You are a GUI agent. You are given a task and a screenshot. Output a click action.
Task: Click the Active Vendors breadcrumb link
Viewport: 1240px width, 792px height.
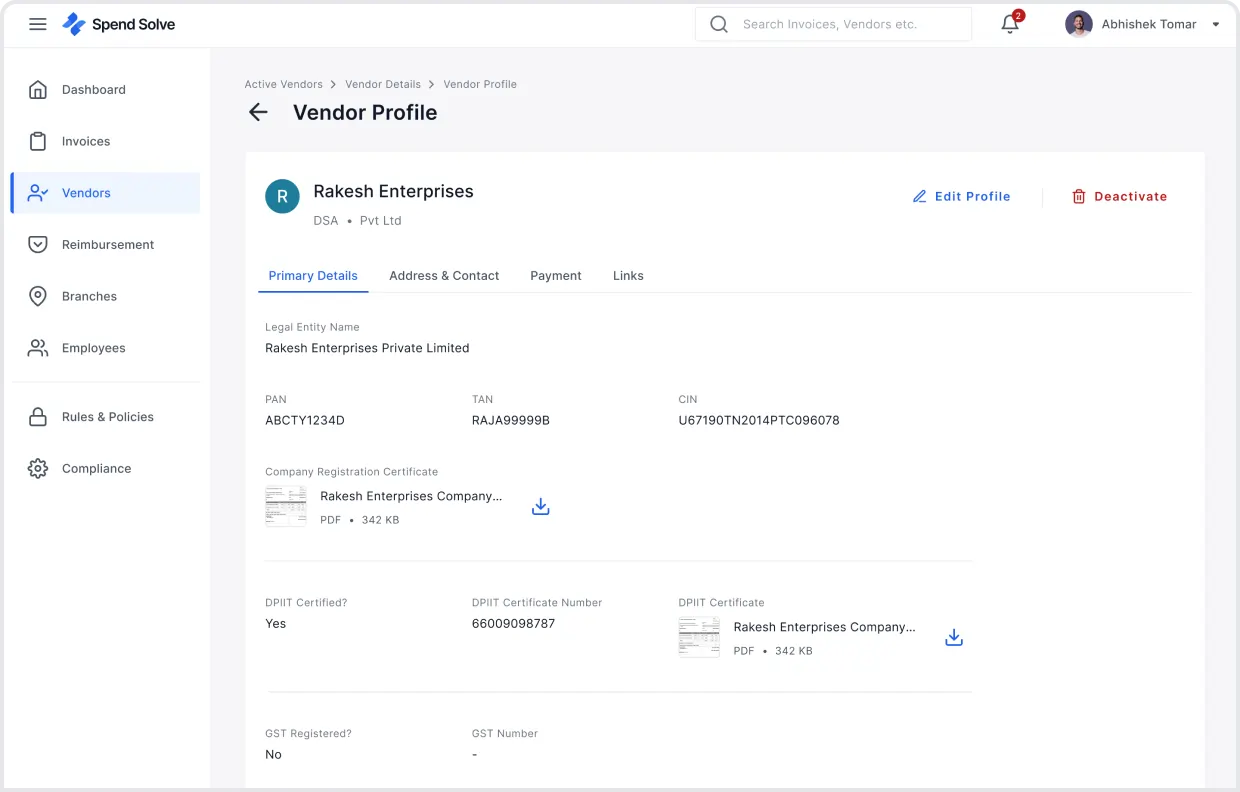tap(283, 85)
